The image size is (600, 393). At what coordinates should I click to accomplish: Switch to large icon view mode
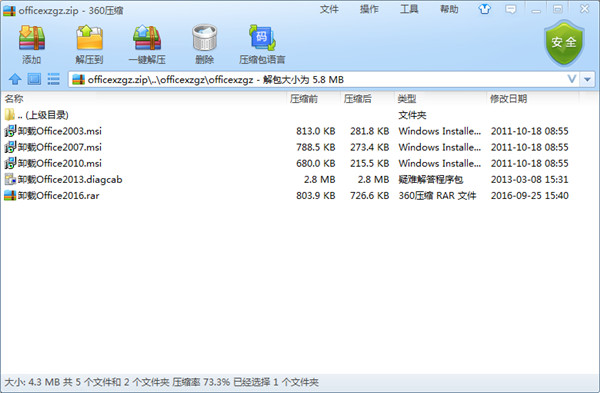34,79
